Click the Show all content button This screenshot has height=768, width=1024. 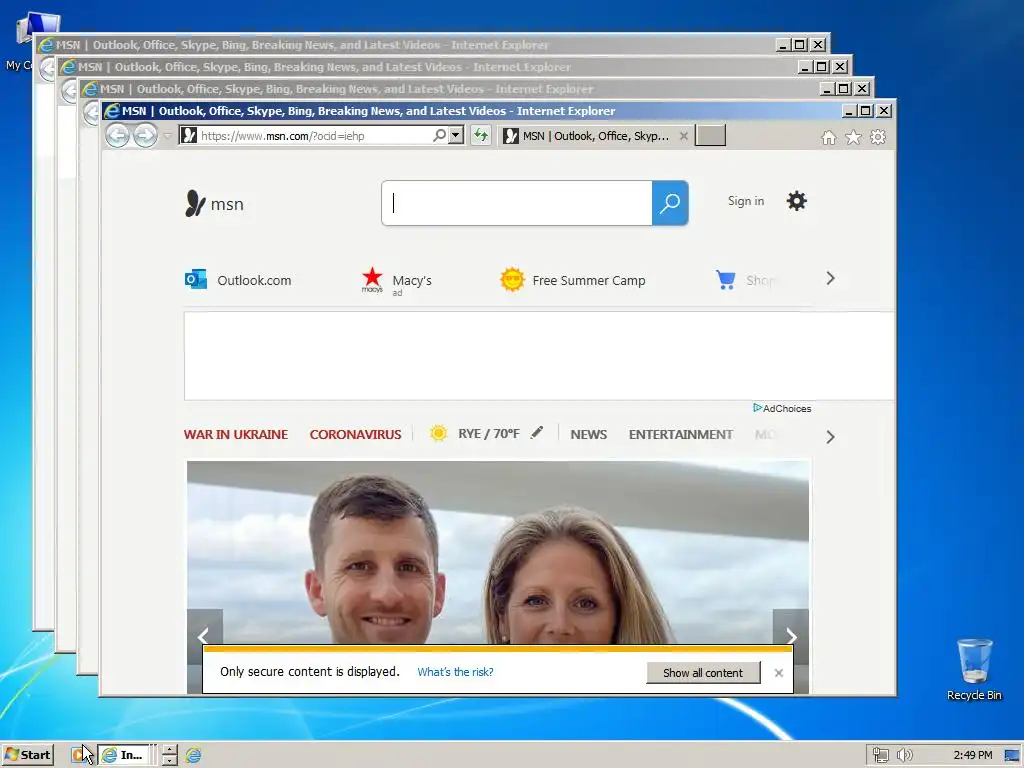[x=703, y=673]
